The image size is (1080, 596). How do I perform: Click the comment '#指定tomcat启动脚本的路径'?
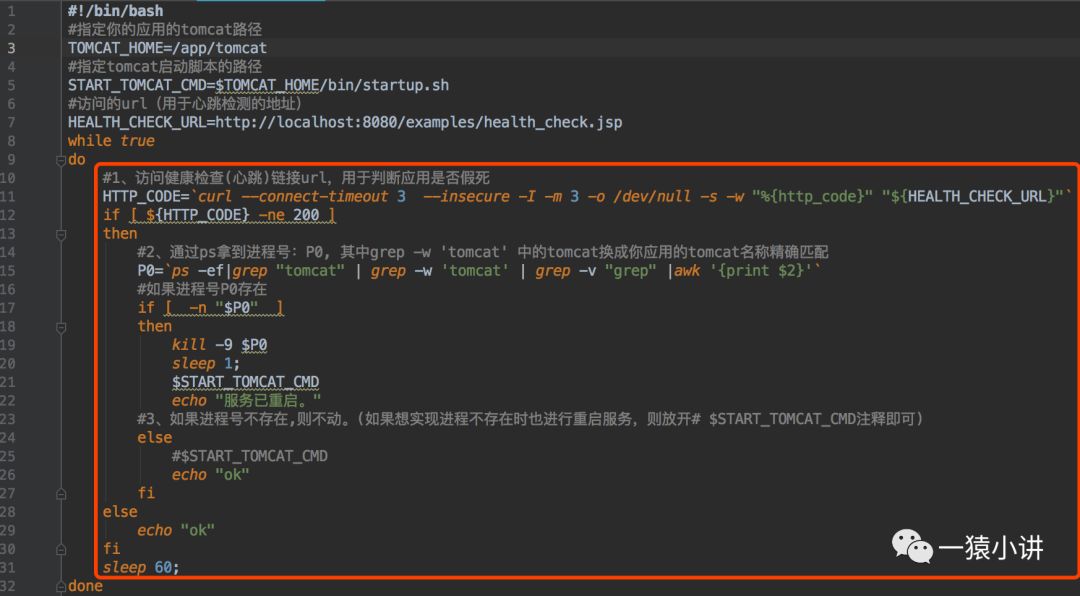pyautogui.click(x=165, y=67)
